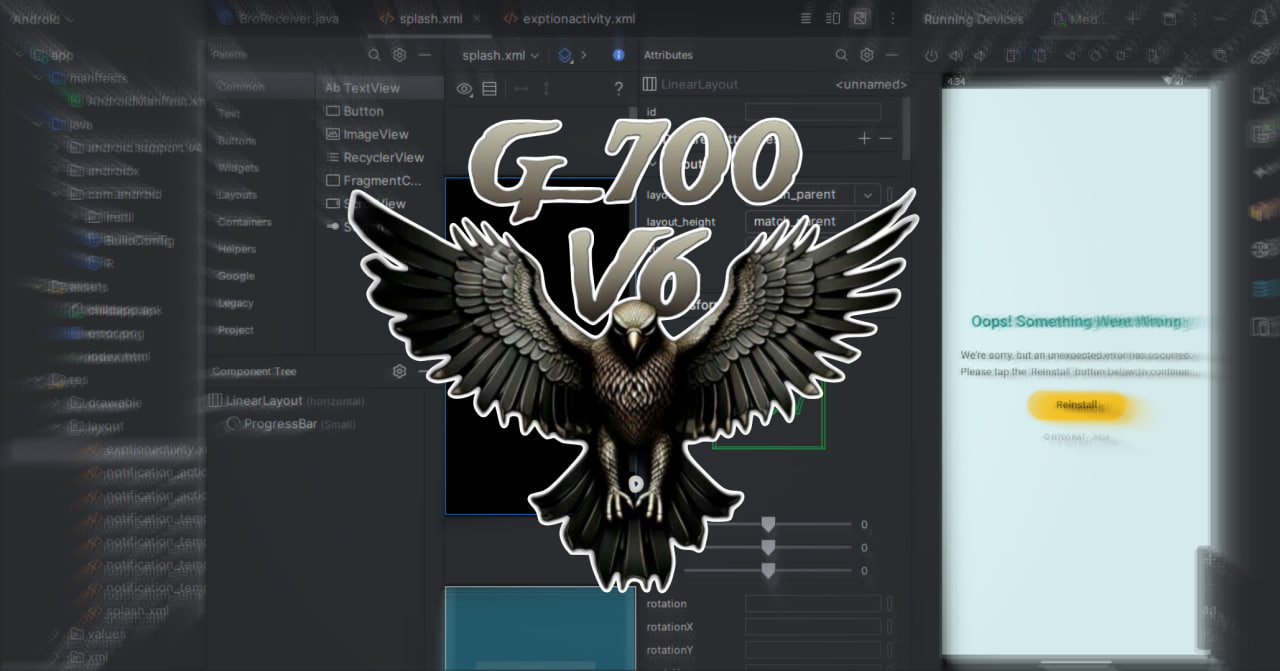Switch editor to Split view
1280x671 pixels.
[x=833, y=18]
